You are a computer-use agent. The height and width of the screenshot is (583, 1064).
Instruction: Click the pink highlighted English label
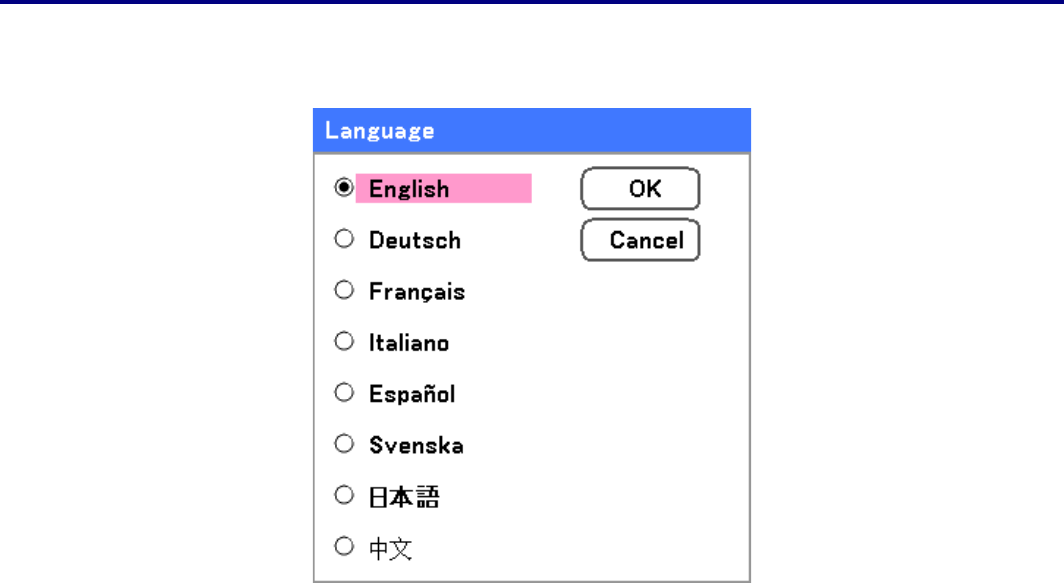(443, 188)
